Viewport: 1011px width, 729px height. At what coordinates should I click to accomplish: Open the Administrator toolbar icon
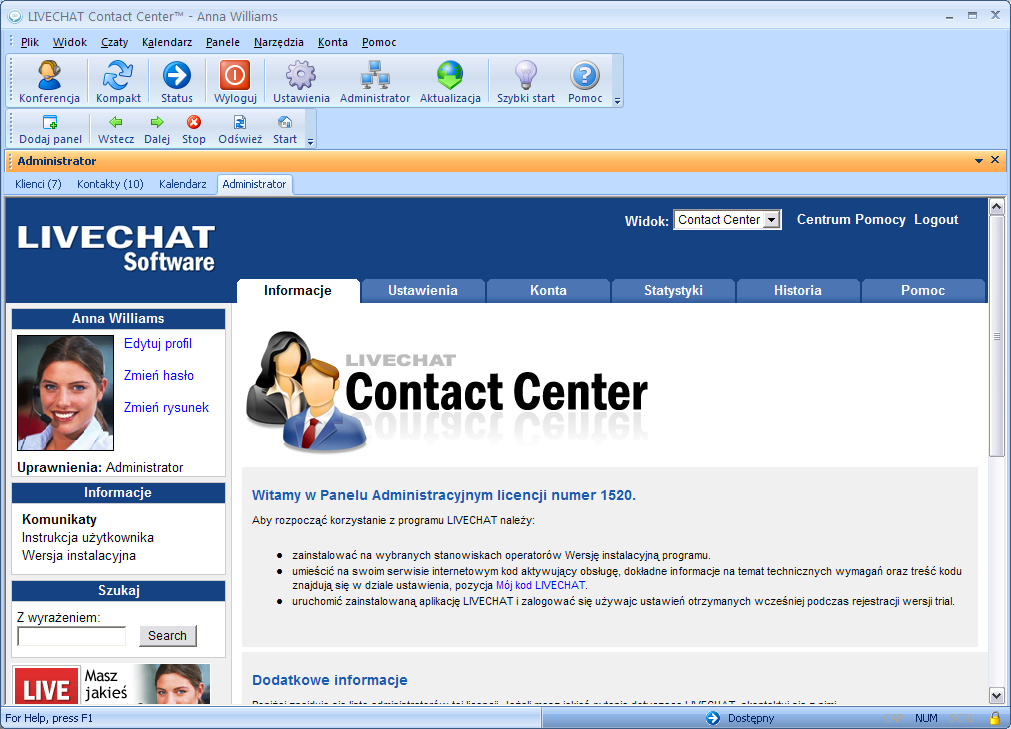375,82
